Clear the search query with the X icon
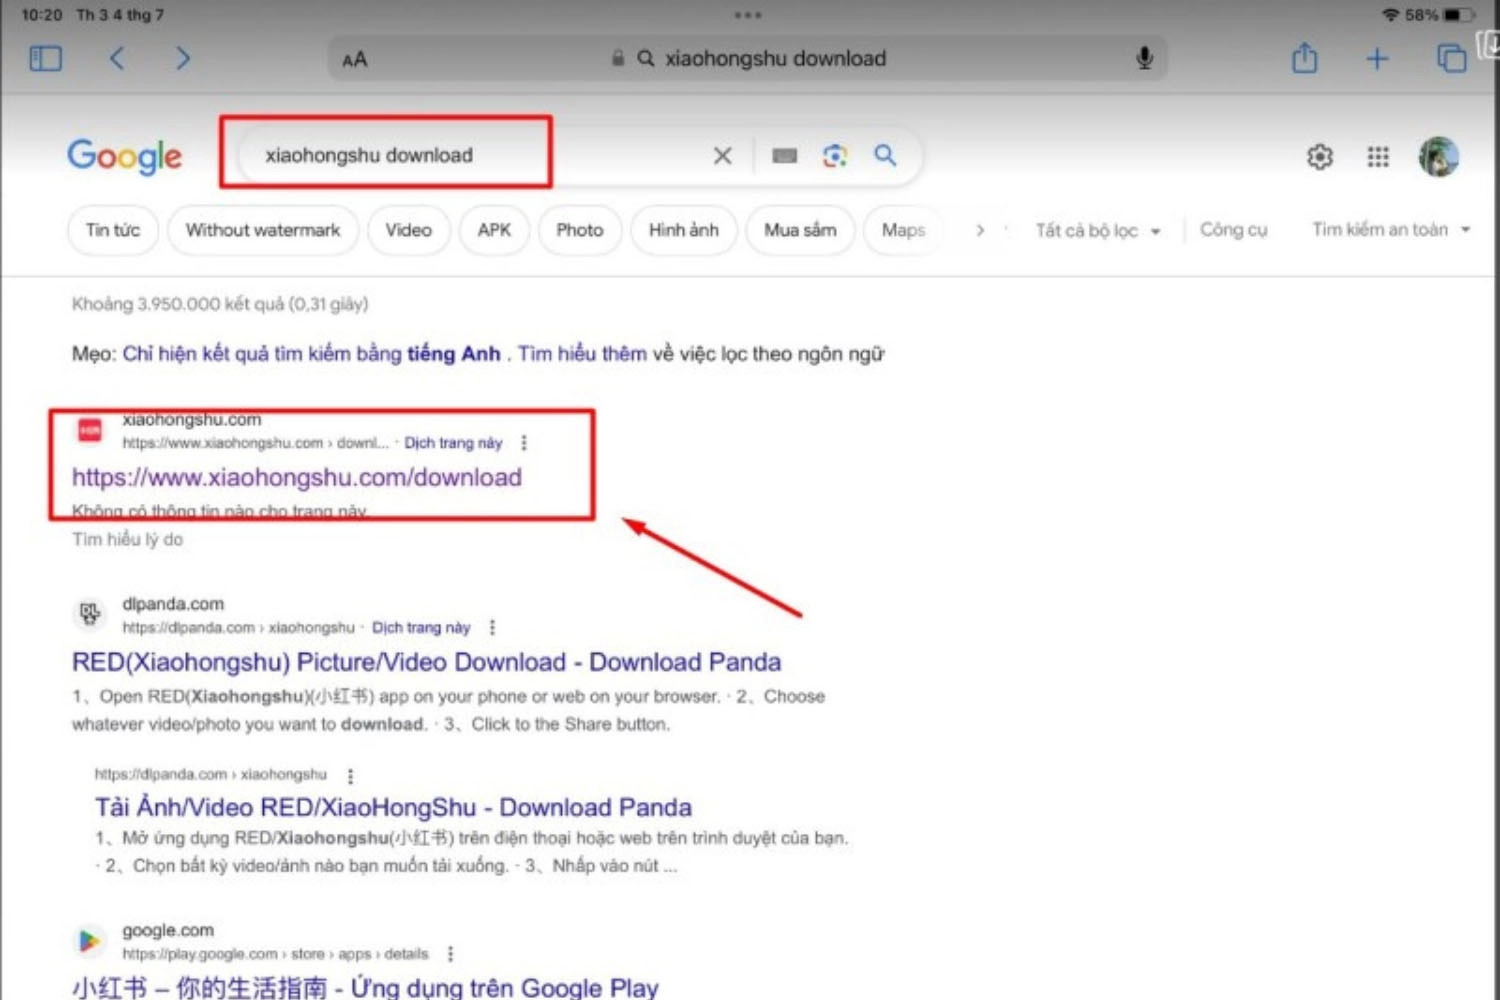Image resolution: width=1500 pixels, height=1000 pixels. pos(722,155)
